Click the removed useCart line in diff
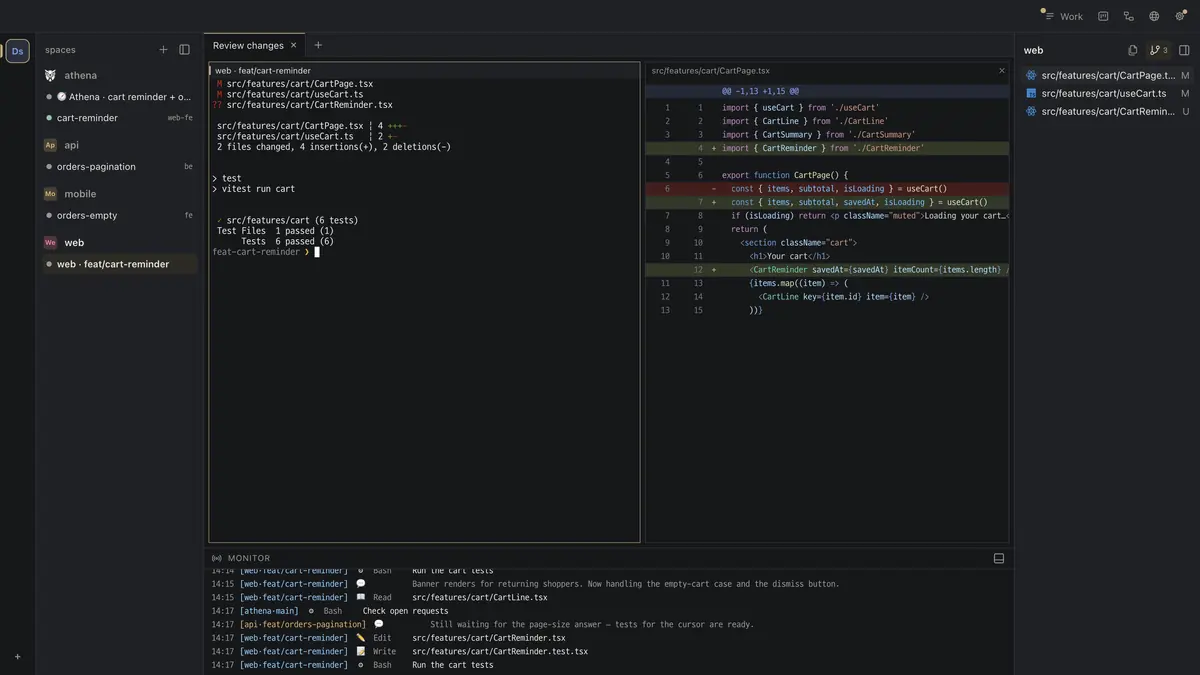This screenshot has width=1200, height=675. pos(827,189)
